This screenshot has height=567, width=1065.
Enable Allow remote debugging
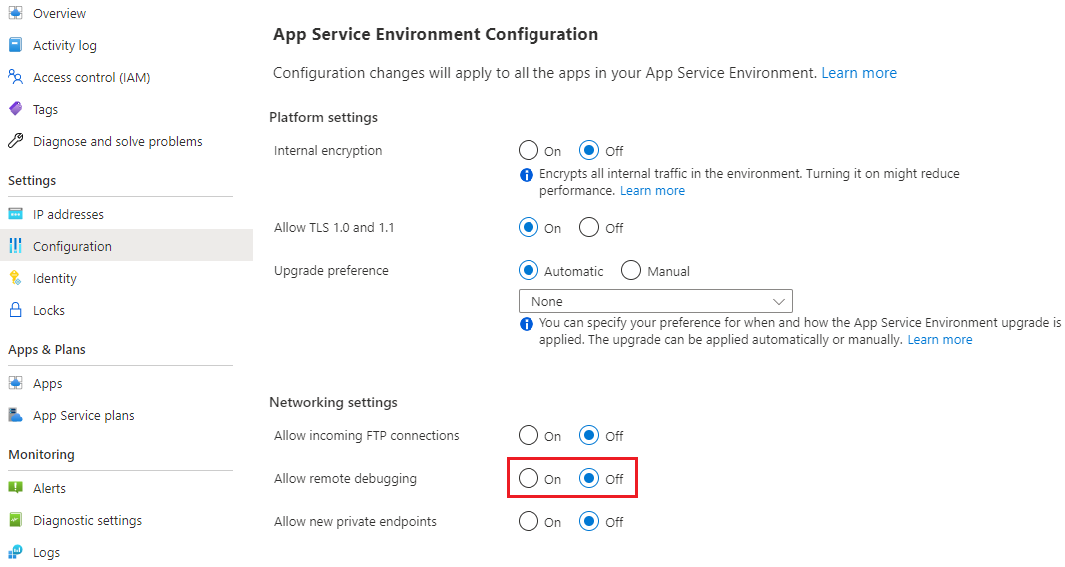coord(529,479)
